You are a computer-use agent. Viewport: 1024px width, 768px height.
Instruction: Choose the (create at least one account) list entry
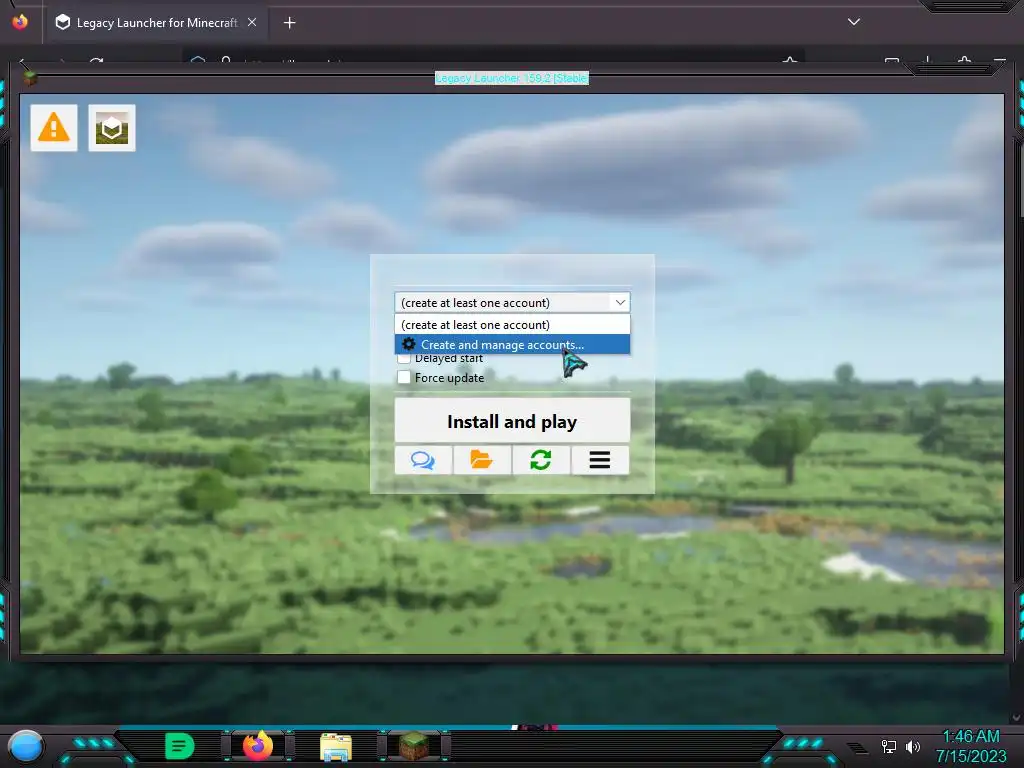pyautogui.click(x=512, y=325)
